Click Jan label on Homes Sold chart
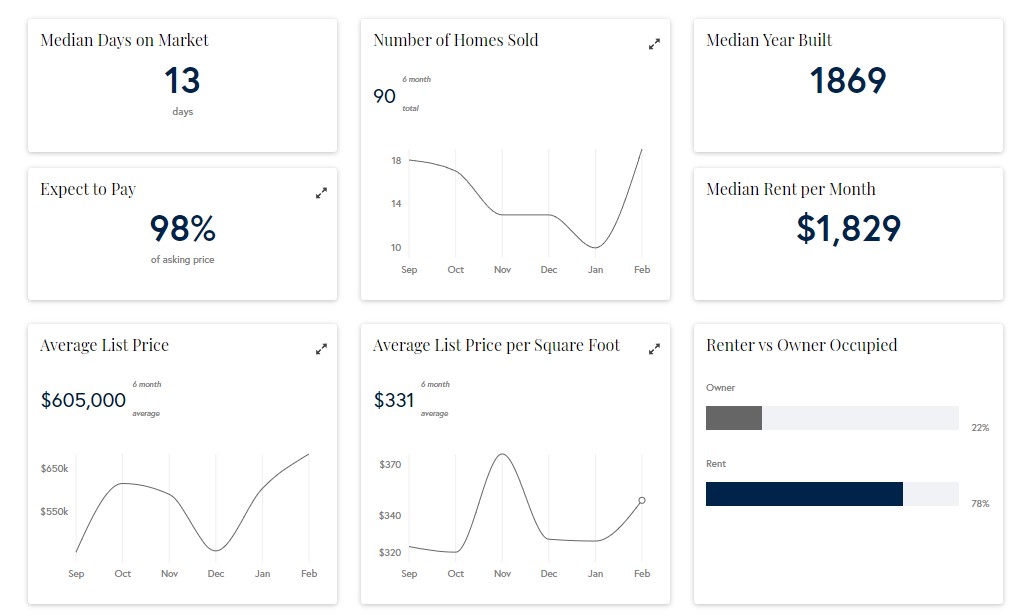 595,270
